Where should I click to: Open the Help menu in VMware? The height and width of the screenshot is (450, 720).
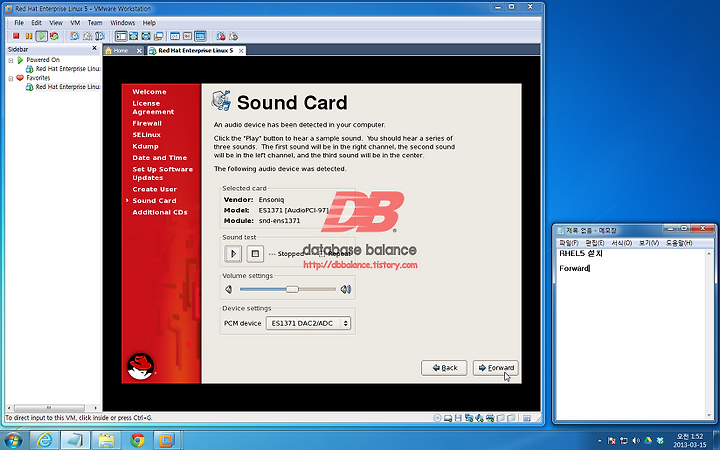[149, 22]
